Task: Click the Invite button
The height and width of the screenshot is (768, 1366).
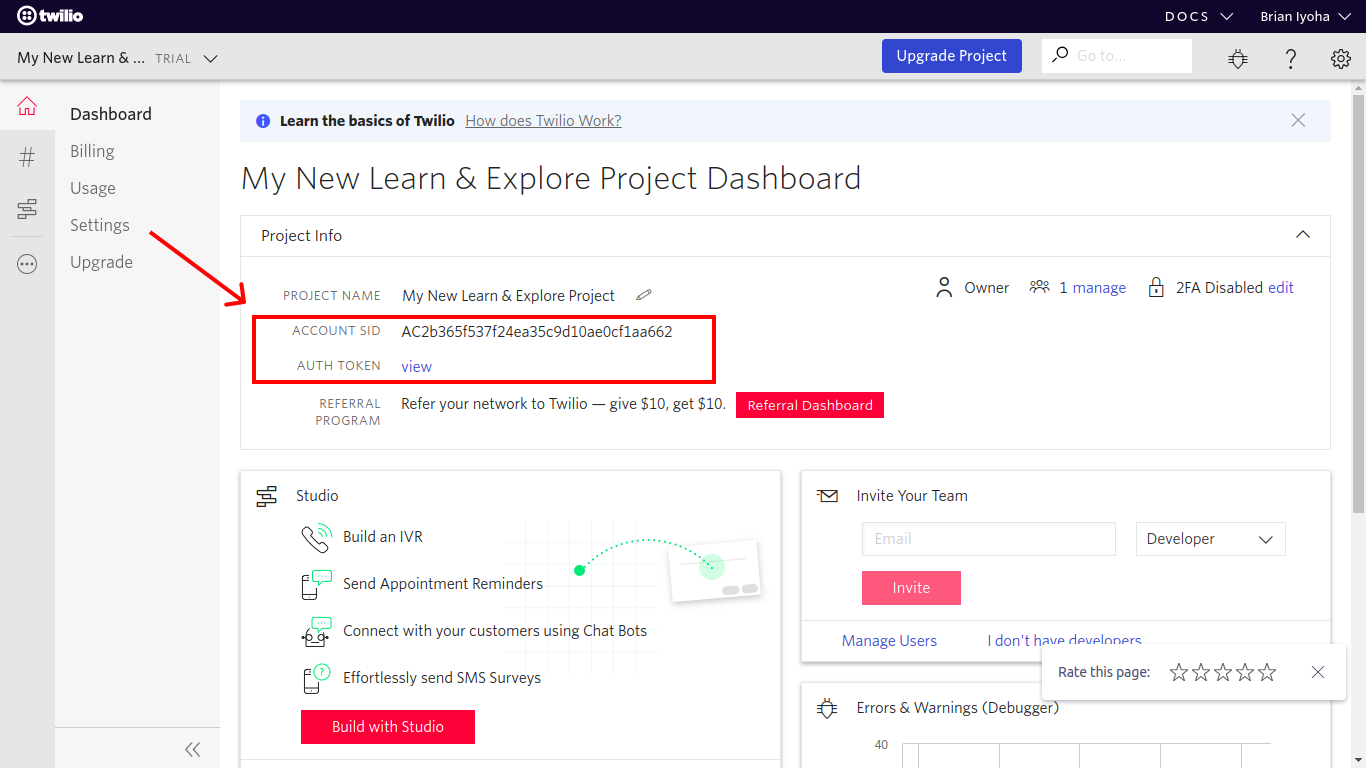Action: (x=911, y=588)
